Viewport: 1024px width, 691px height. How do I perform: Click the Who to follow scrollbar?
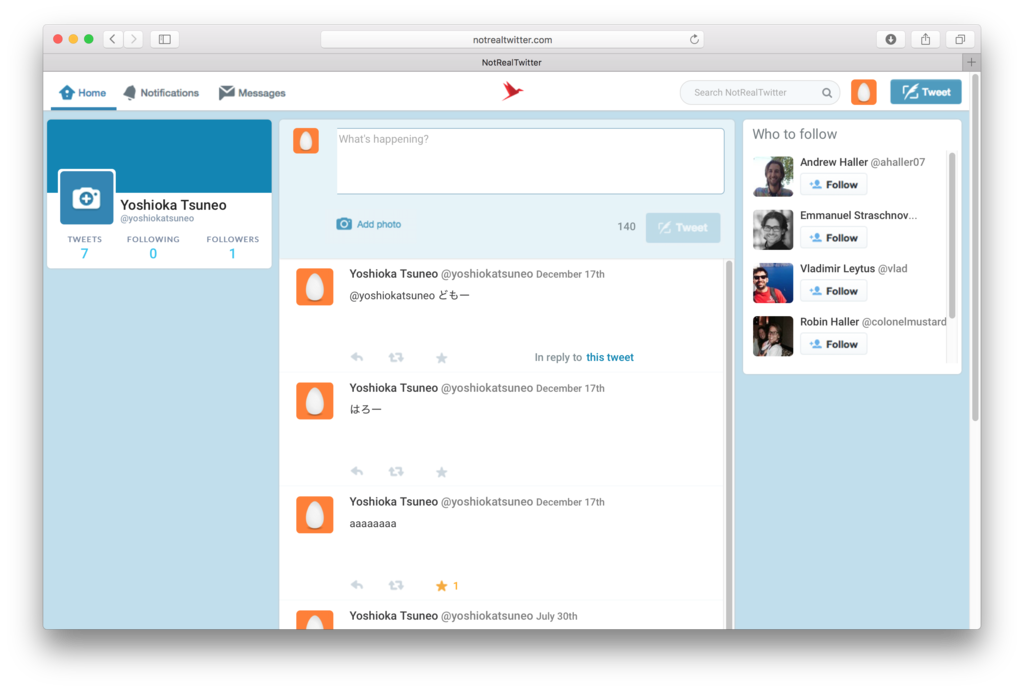(x=952, y=235)
